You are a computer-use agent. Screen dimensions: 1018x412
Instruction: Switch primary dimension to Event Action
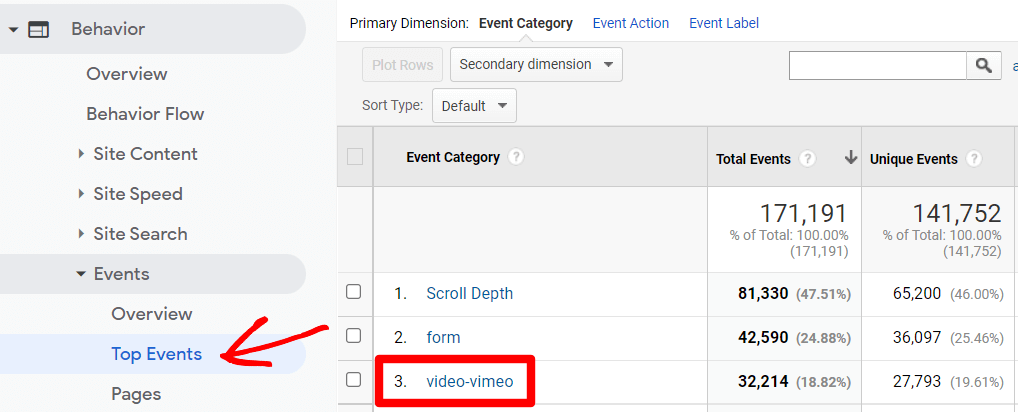[630, 23]
